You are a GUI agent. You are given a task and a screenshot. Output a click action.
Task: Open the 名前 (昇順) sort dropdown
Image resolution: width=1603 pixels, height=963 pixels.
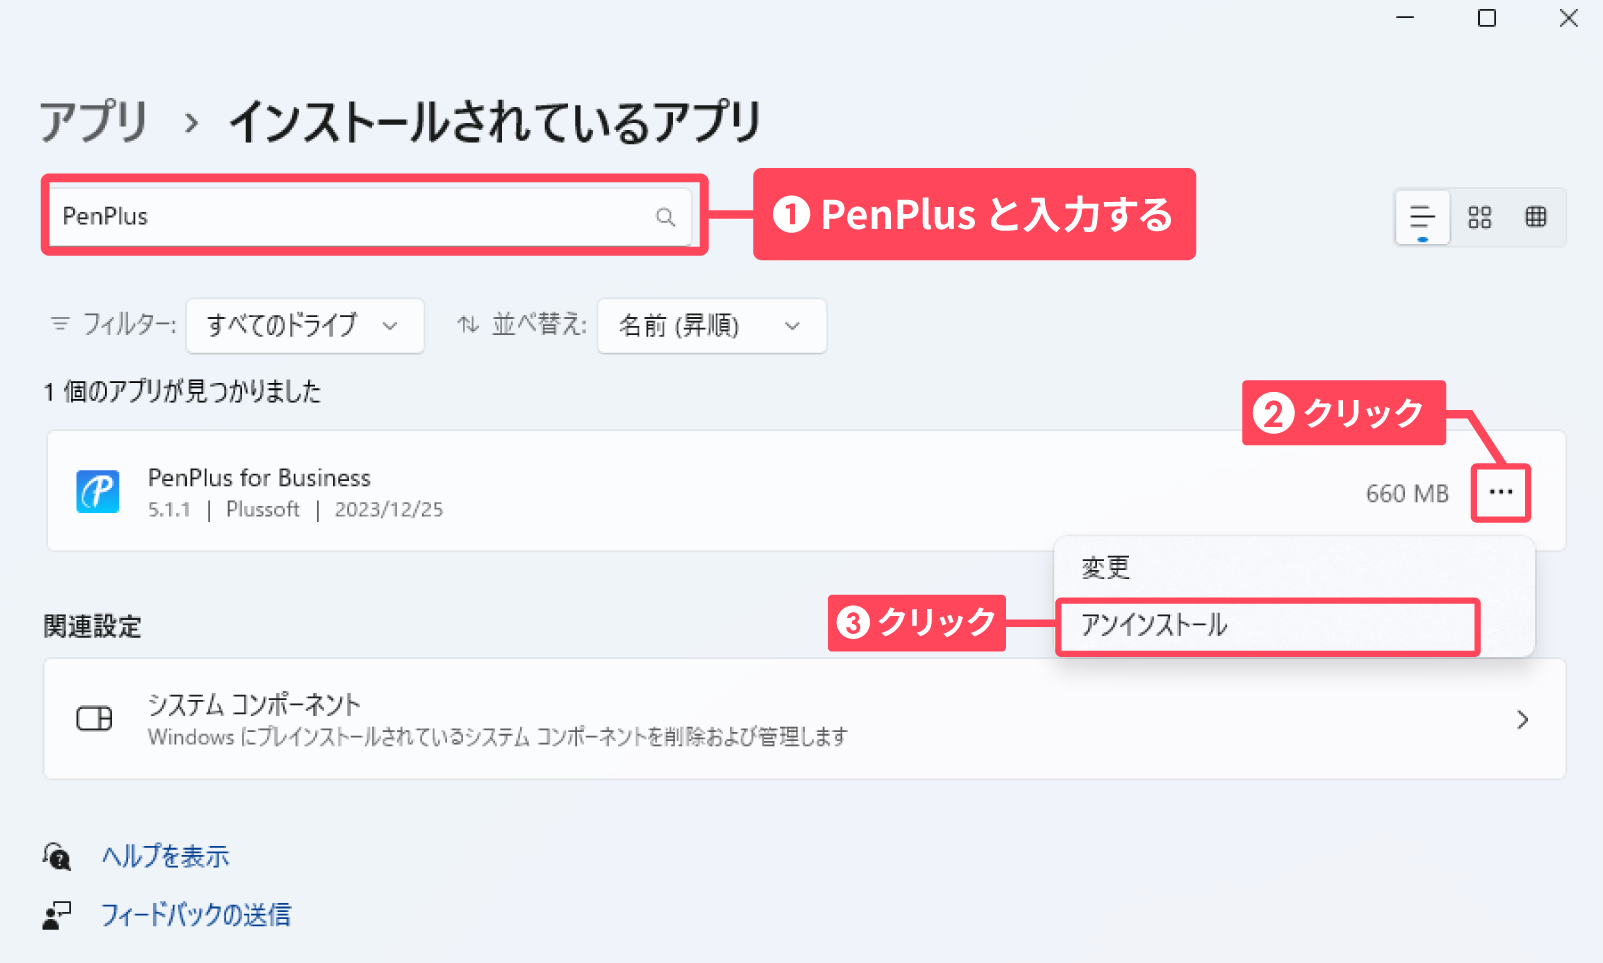(711, 326)
